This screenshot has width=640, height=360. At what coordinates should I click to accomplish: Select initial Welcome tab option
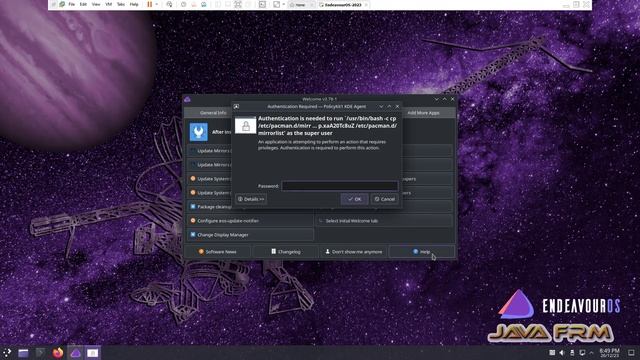384,221
